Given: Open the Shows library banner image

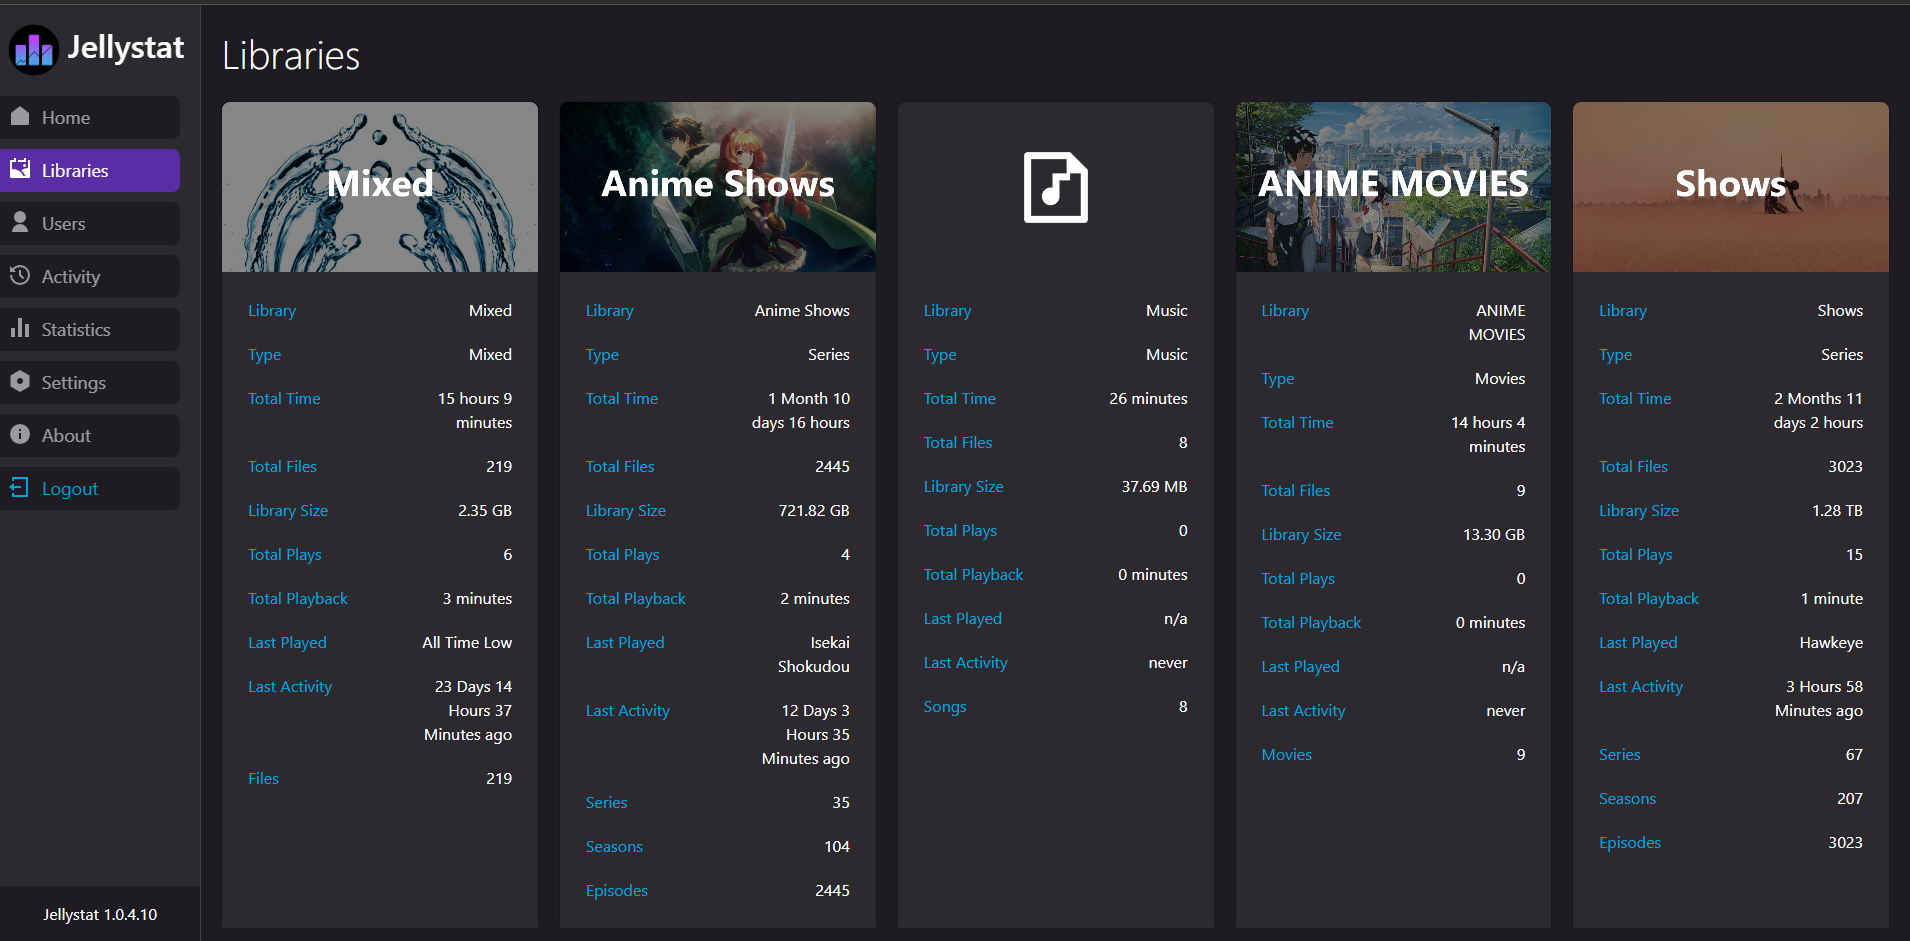Looking at the screenshot, I should click(x=1730, y=186).
